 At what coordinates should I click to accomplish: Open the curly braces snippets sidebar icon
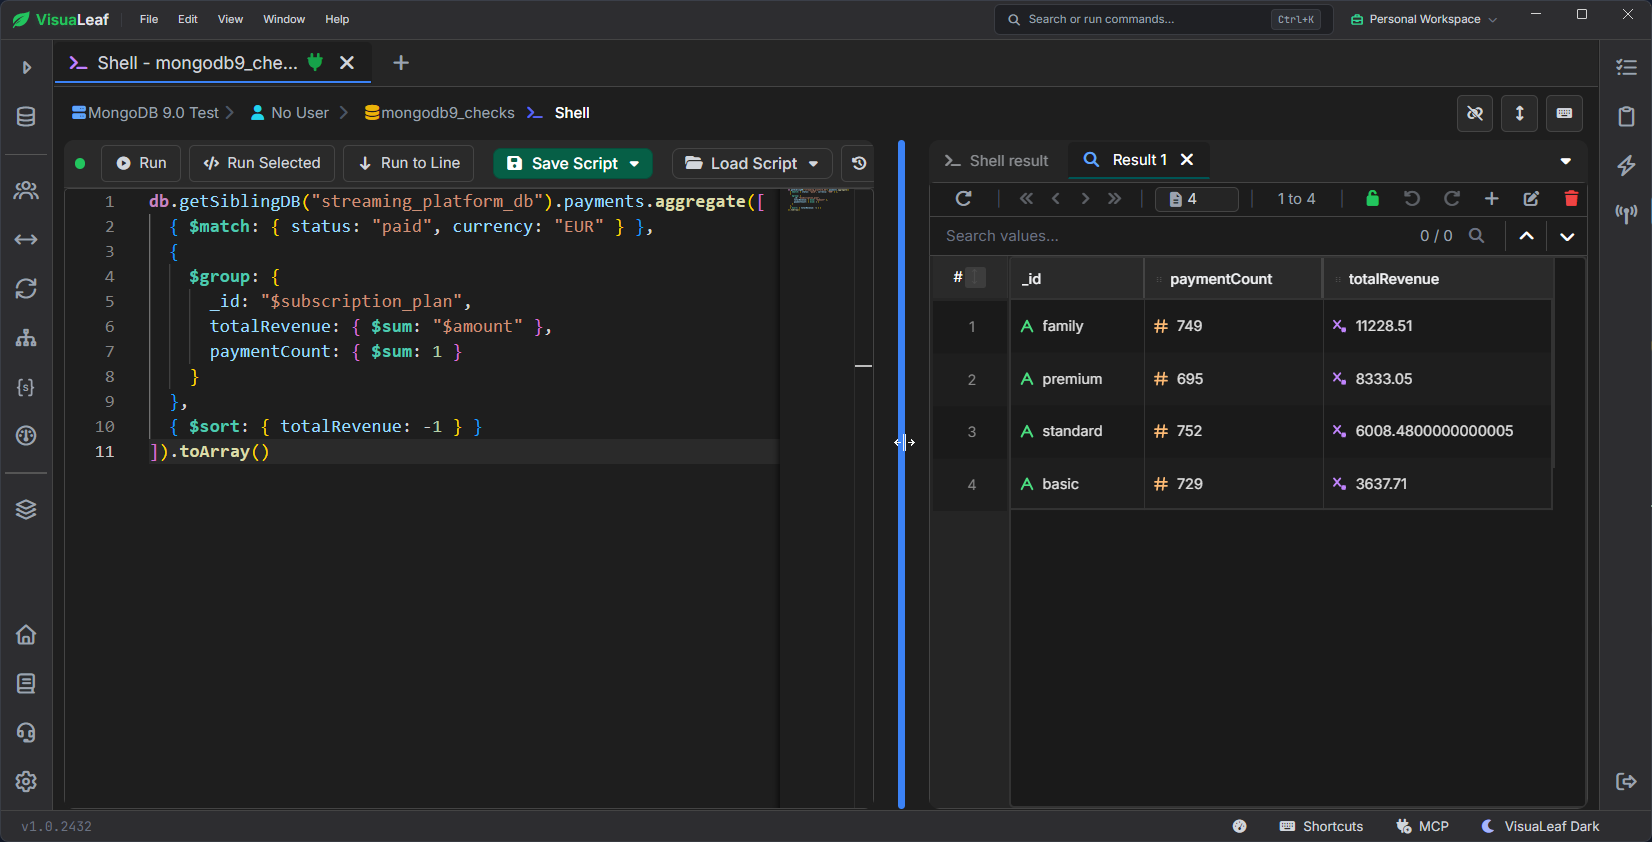point(26,387)
